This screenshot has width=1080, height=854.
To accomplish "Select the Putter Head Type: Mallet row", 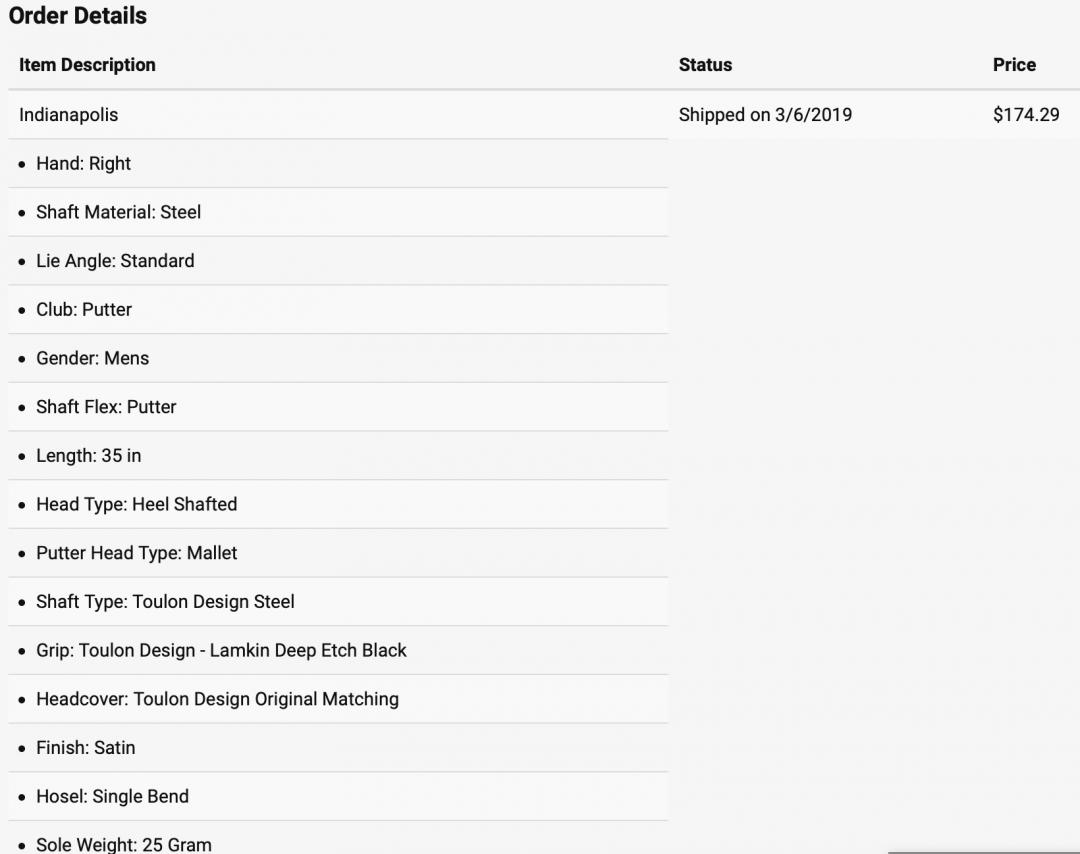I will [x=338, y=553].
